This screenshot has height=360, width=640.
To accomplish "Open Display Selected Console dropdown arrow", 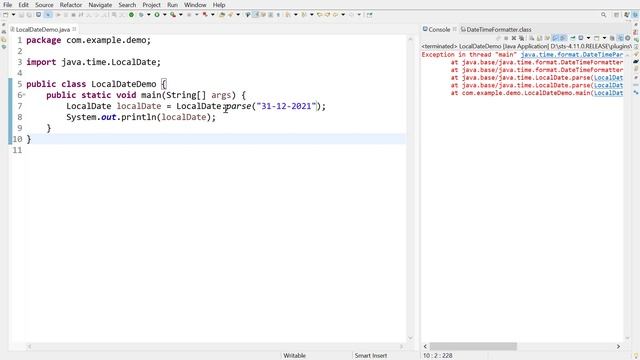I will [589, 38].
